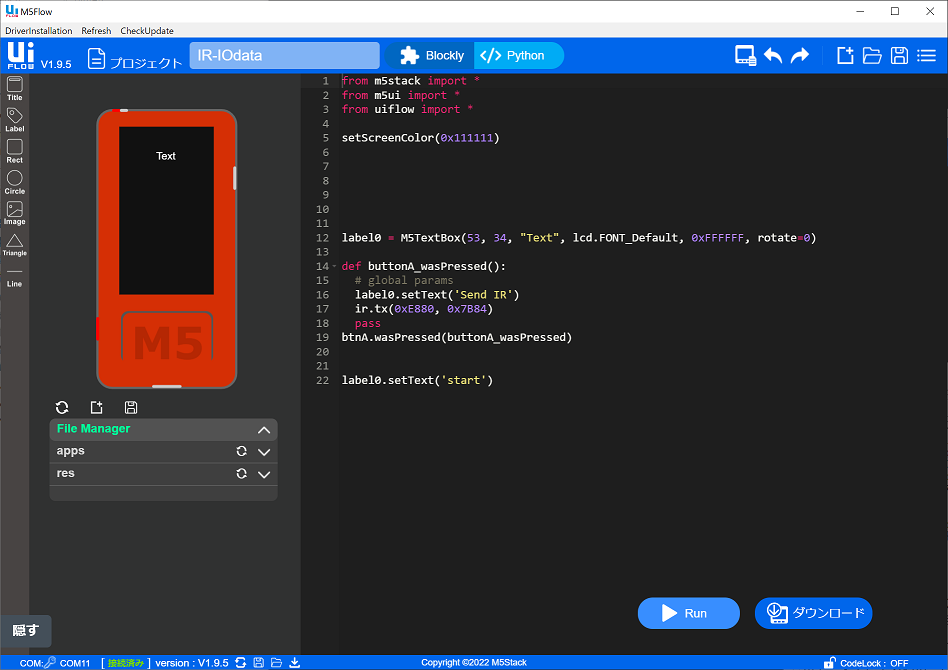Click the File Manager title

pyautogui.click(x=93, y=429)
